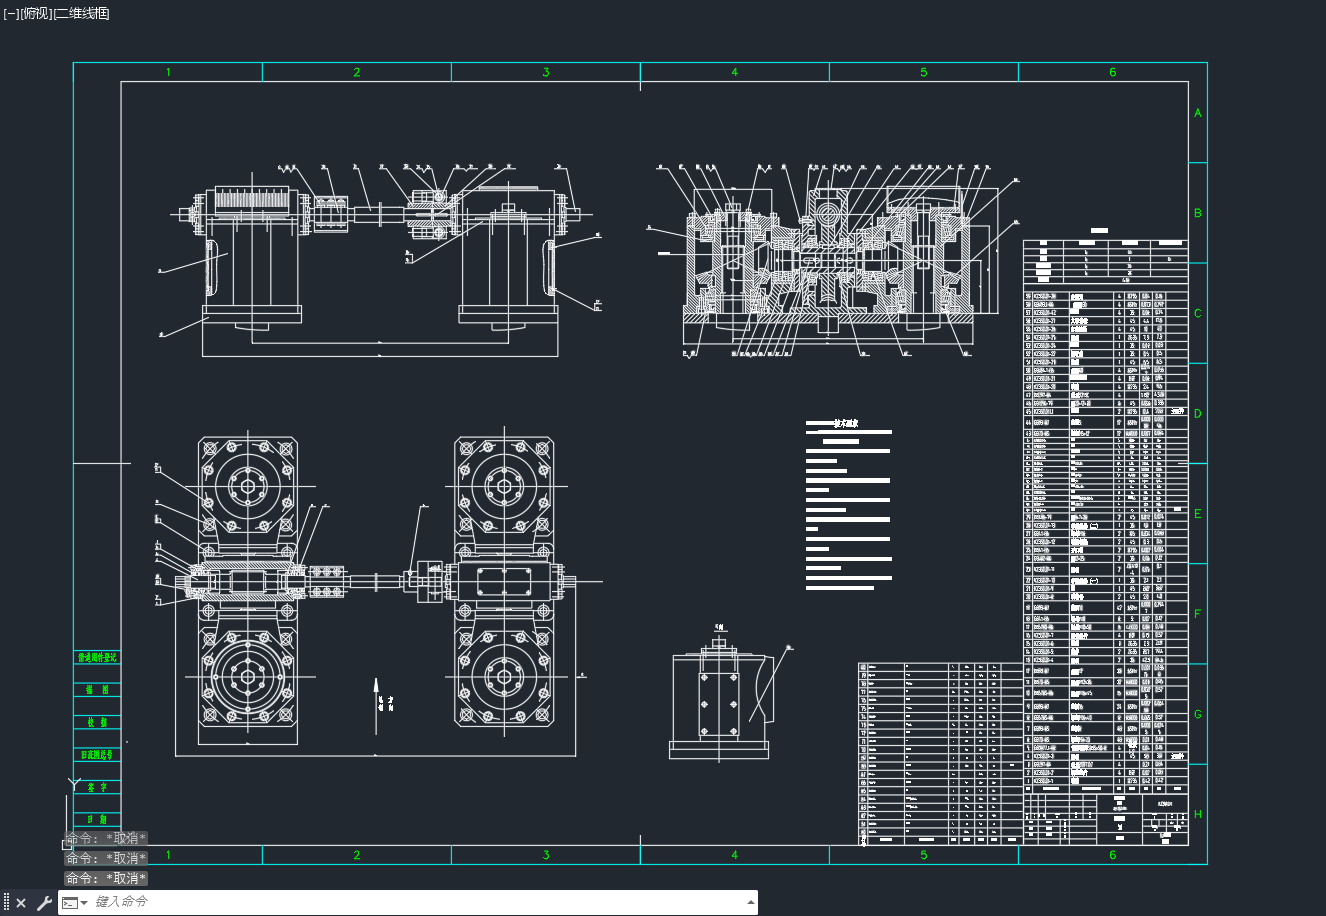Select the 技术要求 text block
The width and height of the screenshot is (1326, 916).
(x=848, y=506)
